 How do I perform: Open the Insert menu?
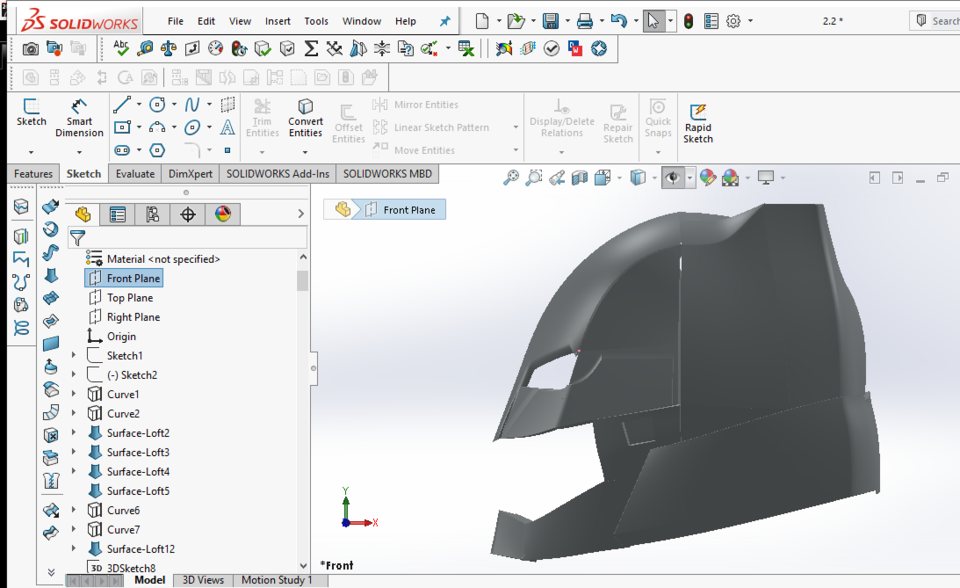(x=277, y=20)
